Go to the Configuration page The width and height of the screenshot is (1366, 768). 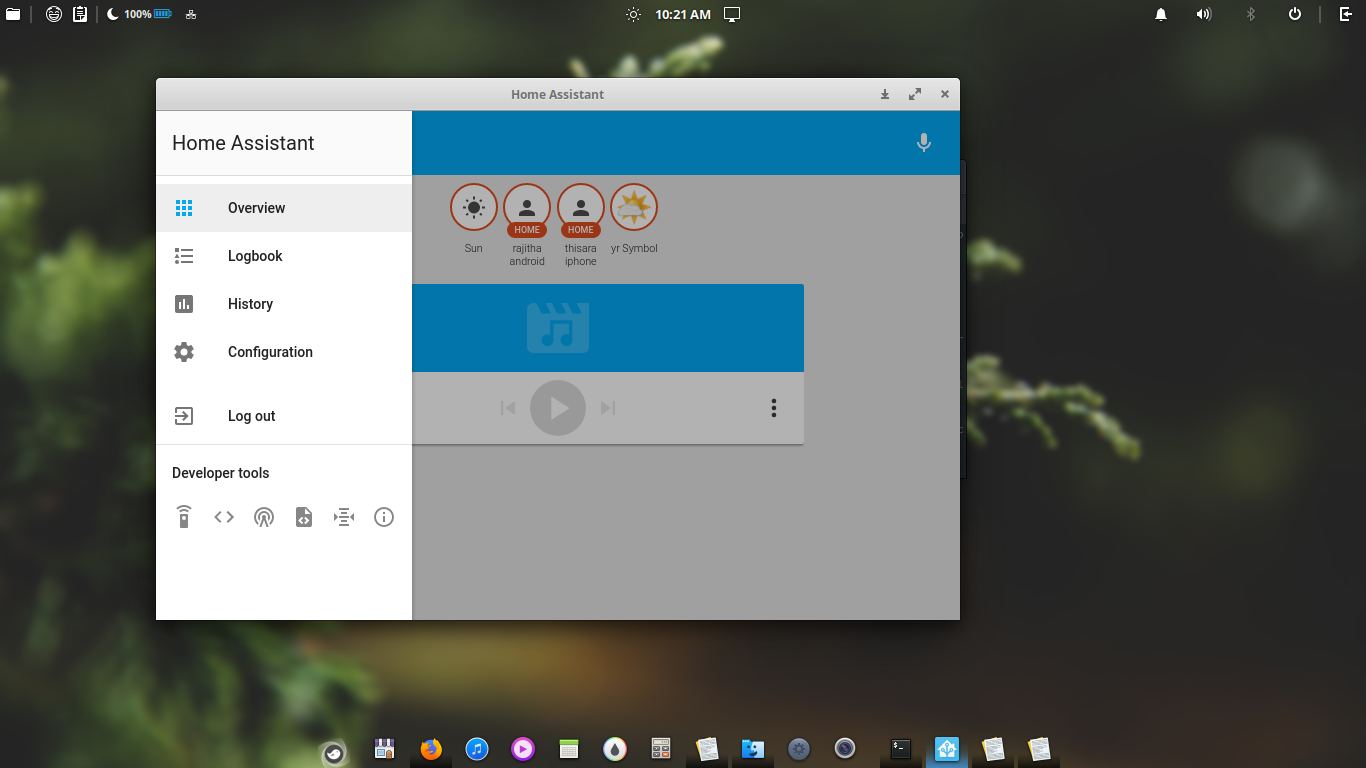tap(284, 352)
